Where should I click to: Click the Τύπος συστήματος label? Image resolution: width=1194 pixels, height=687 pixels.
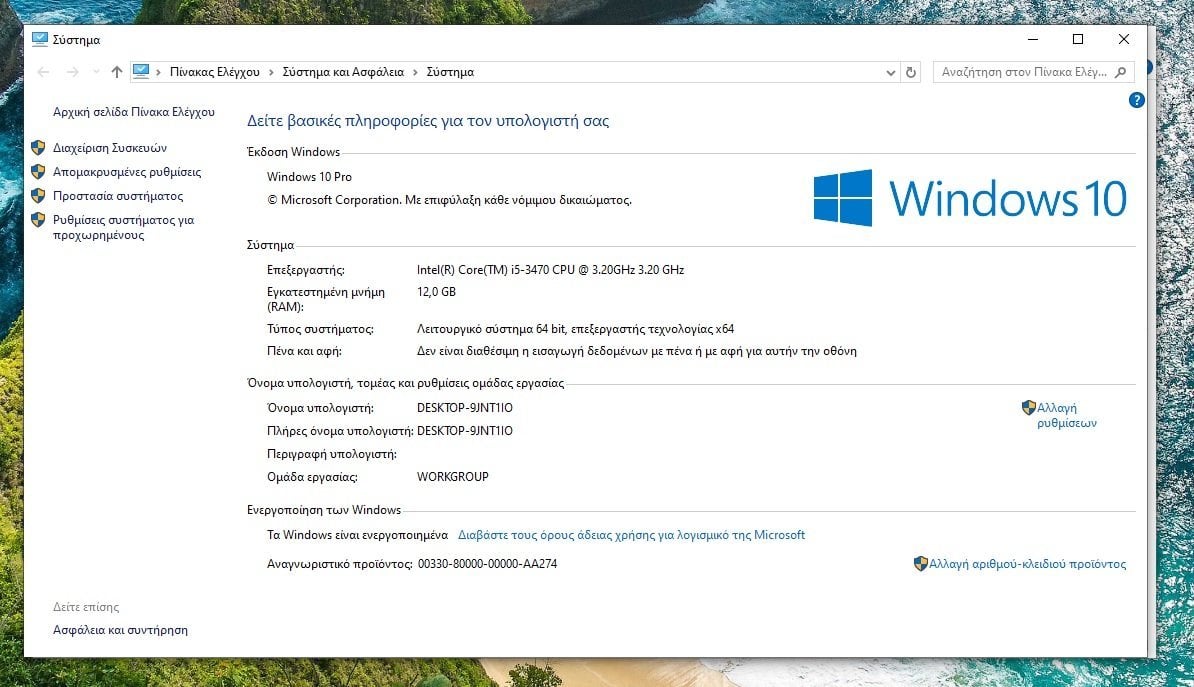coord(320,329)
